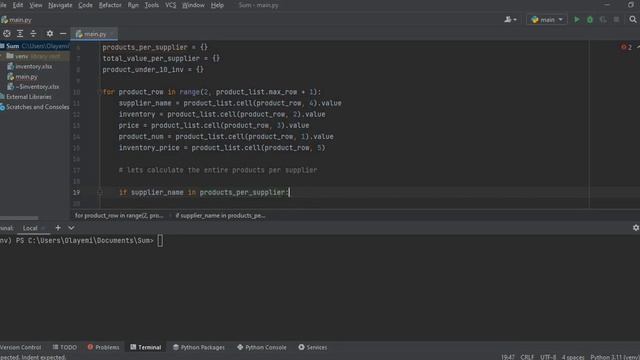Image resolution: width=640 pixels, height=360 pixels.
Task: Open the Problems tool window
Action: (103, 347)
